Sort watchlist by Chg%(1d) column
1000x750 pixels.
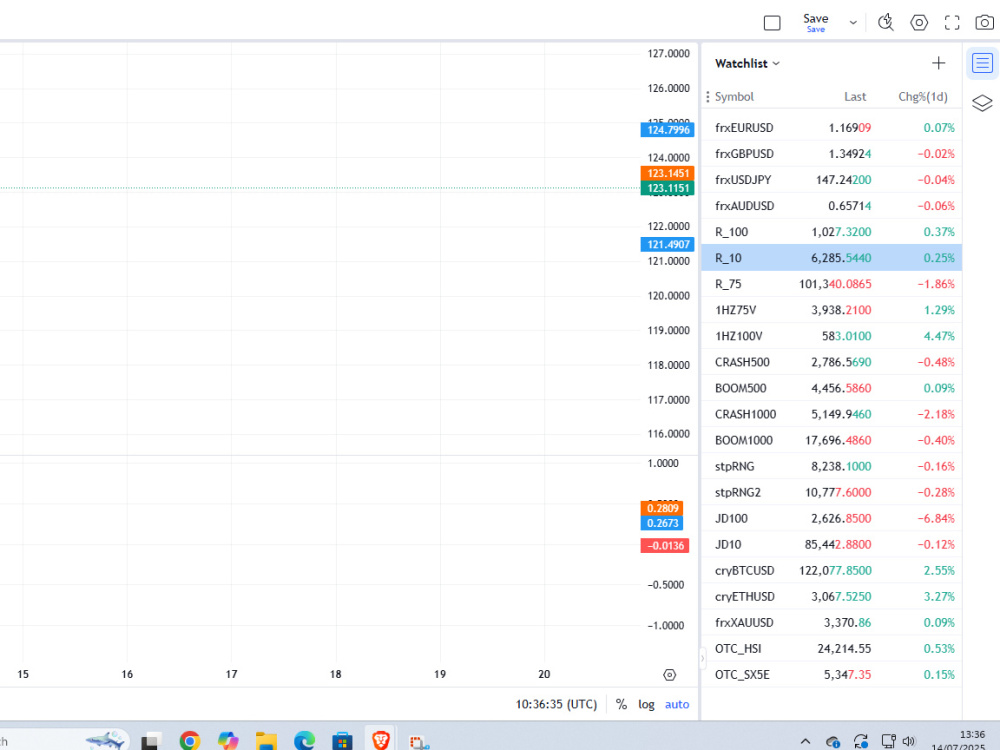coord(923,97)
